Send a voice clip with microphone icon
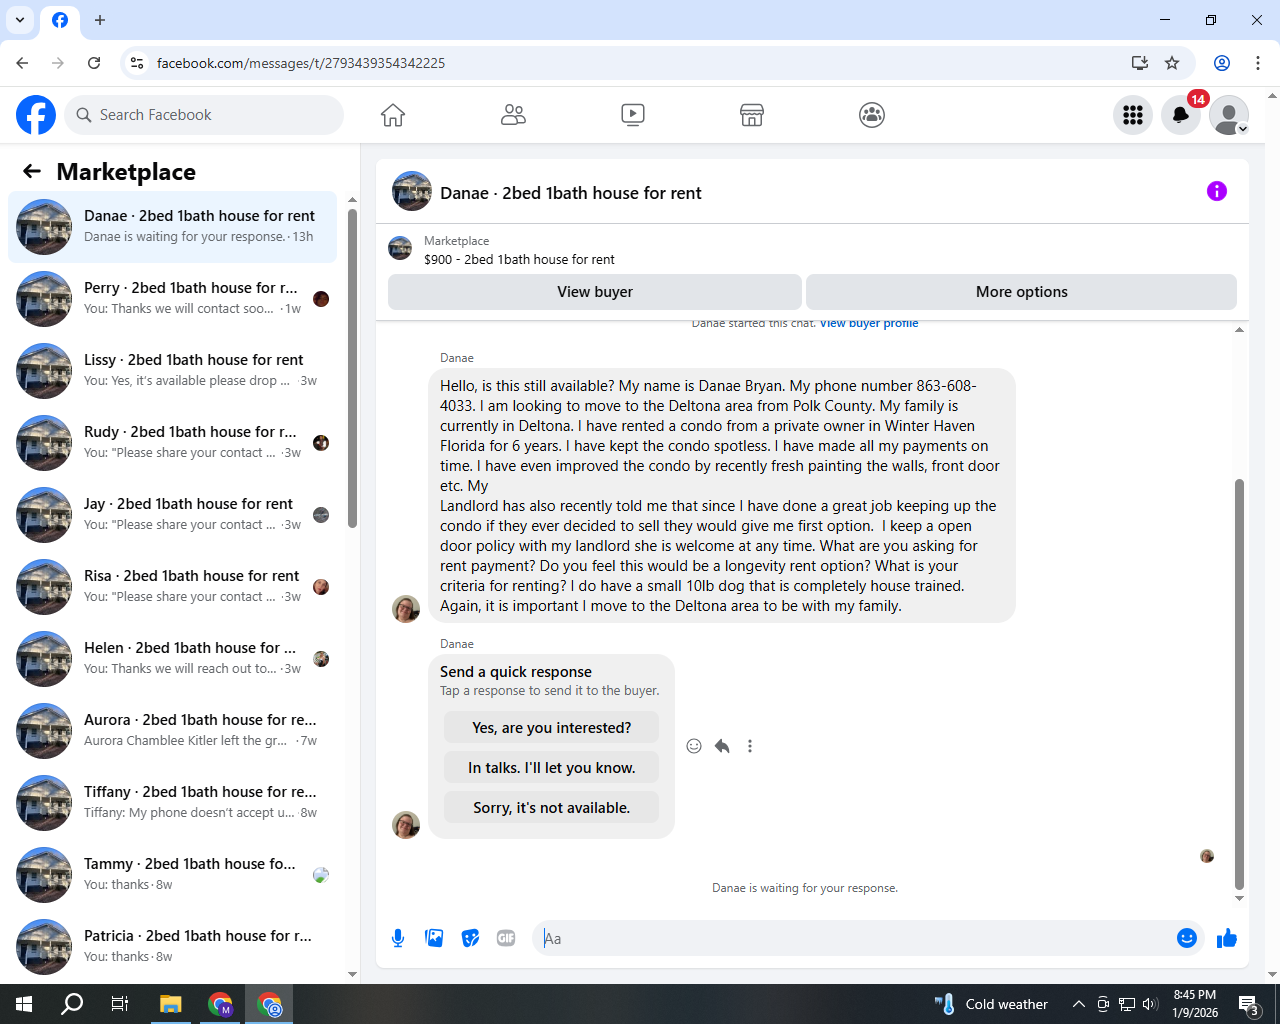Screen dimensions: 1280x1024 (398, 938)
